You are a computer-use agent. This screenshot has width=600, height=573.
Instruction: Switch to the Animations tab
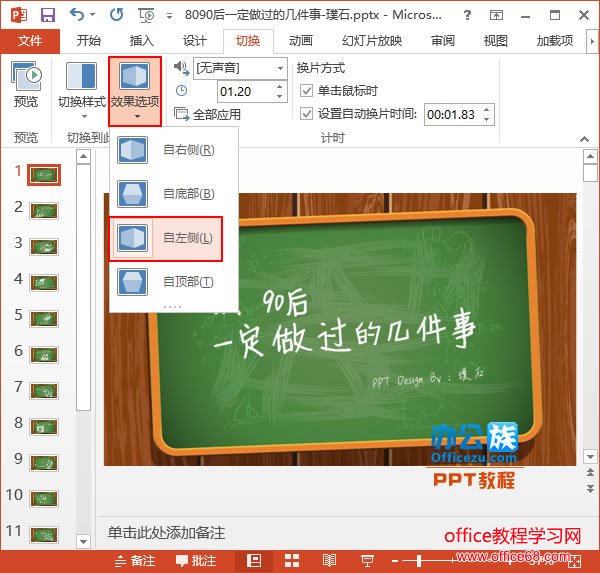(301, 41)
